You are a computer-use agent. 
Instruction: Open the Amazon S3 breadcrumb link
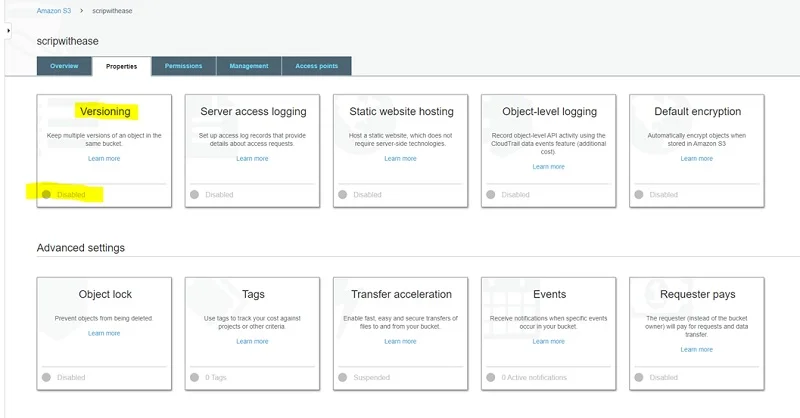[54, 11]
